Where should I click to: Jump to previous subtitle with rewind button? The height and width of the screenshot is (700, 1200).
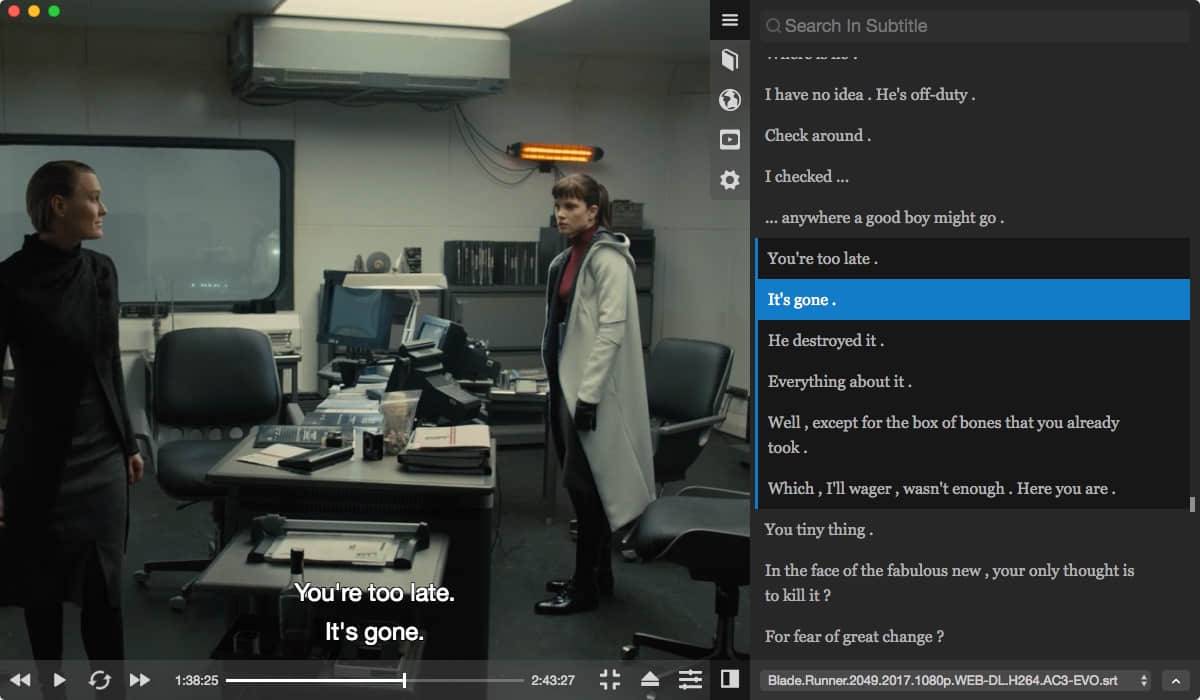click(x=20, y=680)
